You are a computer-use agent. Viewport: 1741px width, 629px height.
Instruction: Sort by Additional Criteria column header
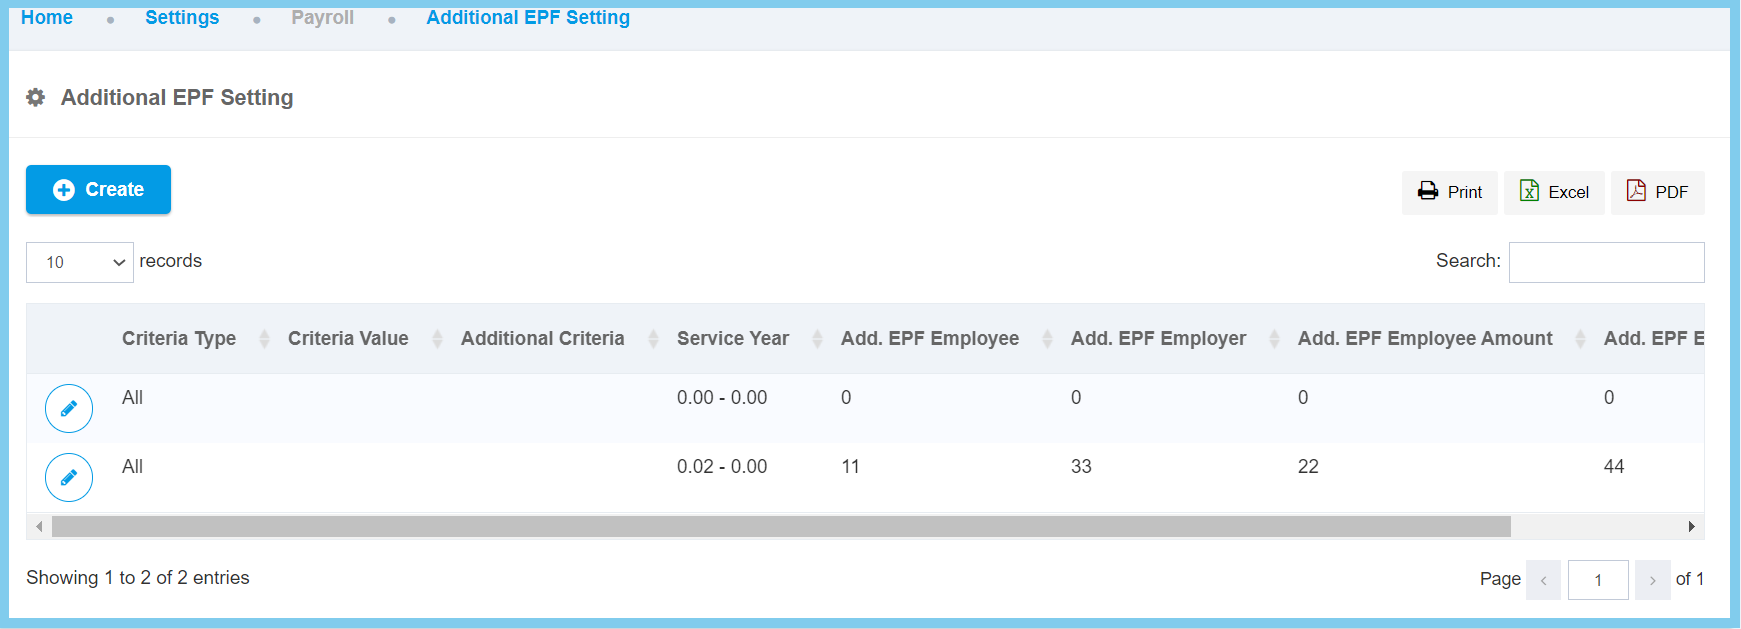(x=542, y=339)
